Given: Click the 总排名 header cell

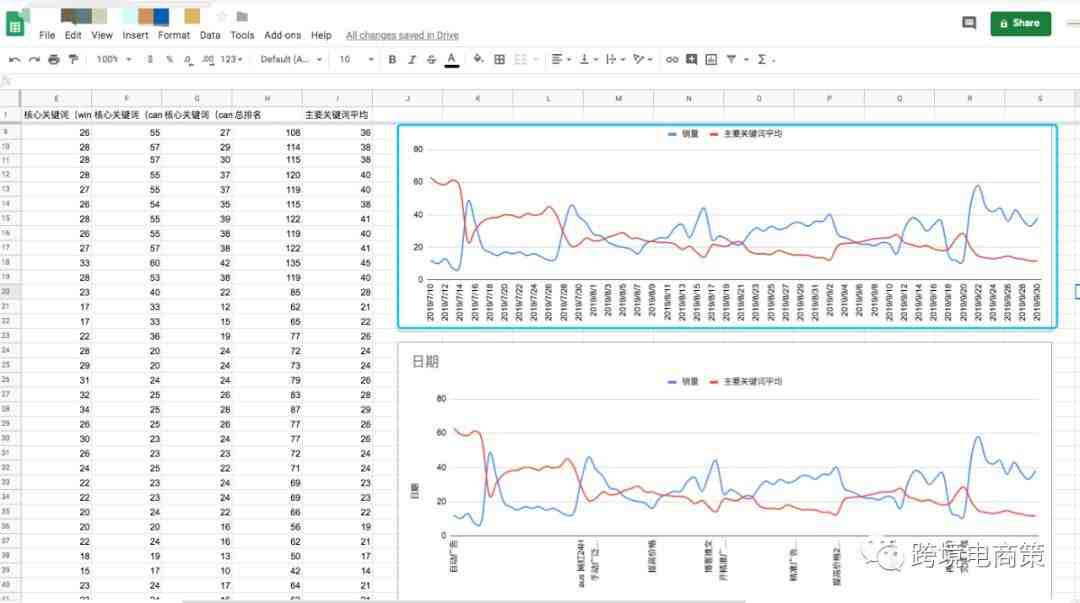Looking at the screenshot, I should [267, 115].
